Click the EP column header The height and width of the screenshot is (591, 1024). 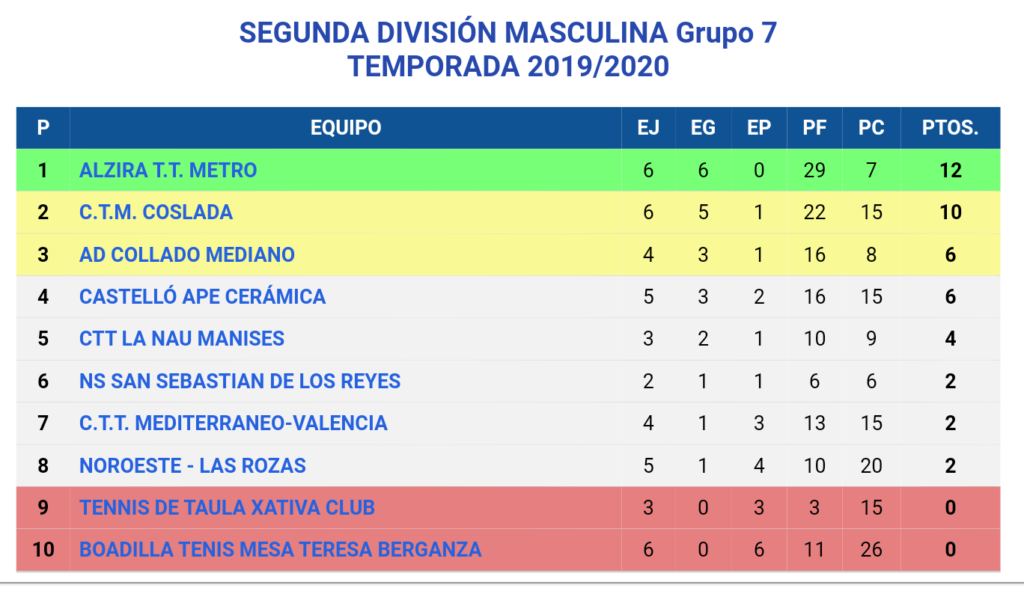click(x=758, y=127)
